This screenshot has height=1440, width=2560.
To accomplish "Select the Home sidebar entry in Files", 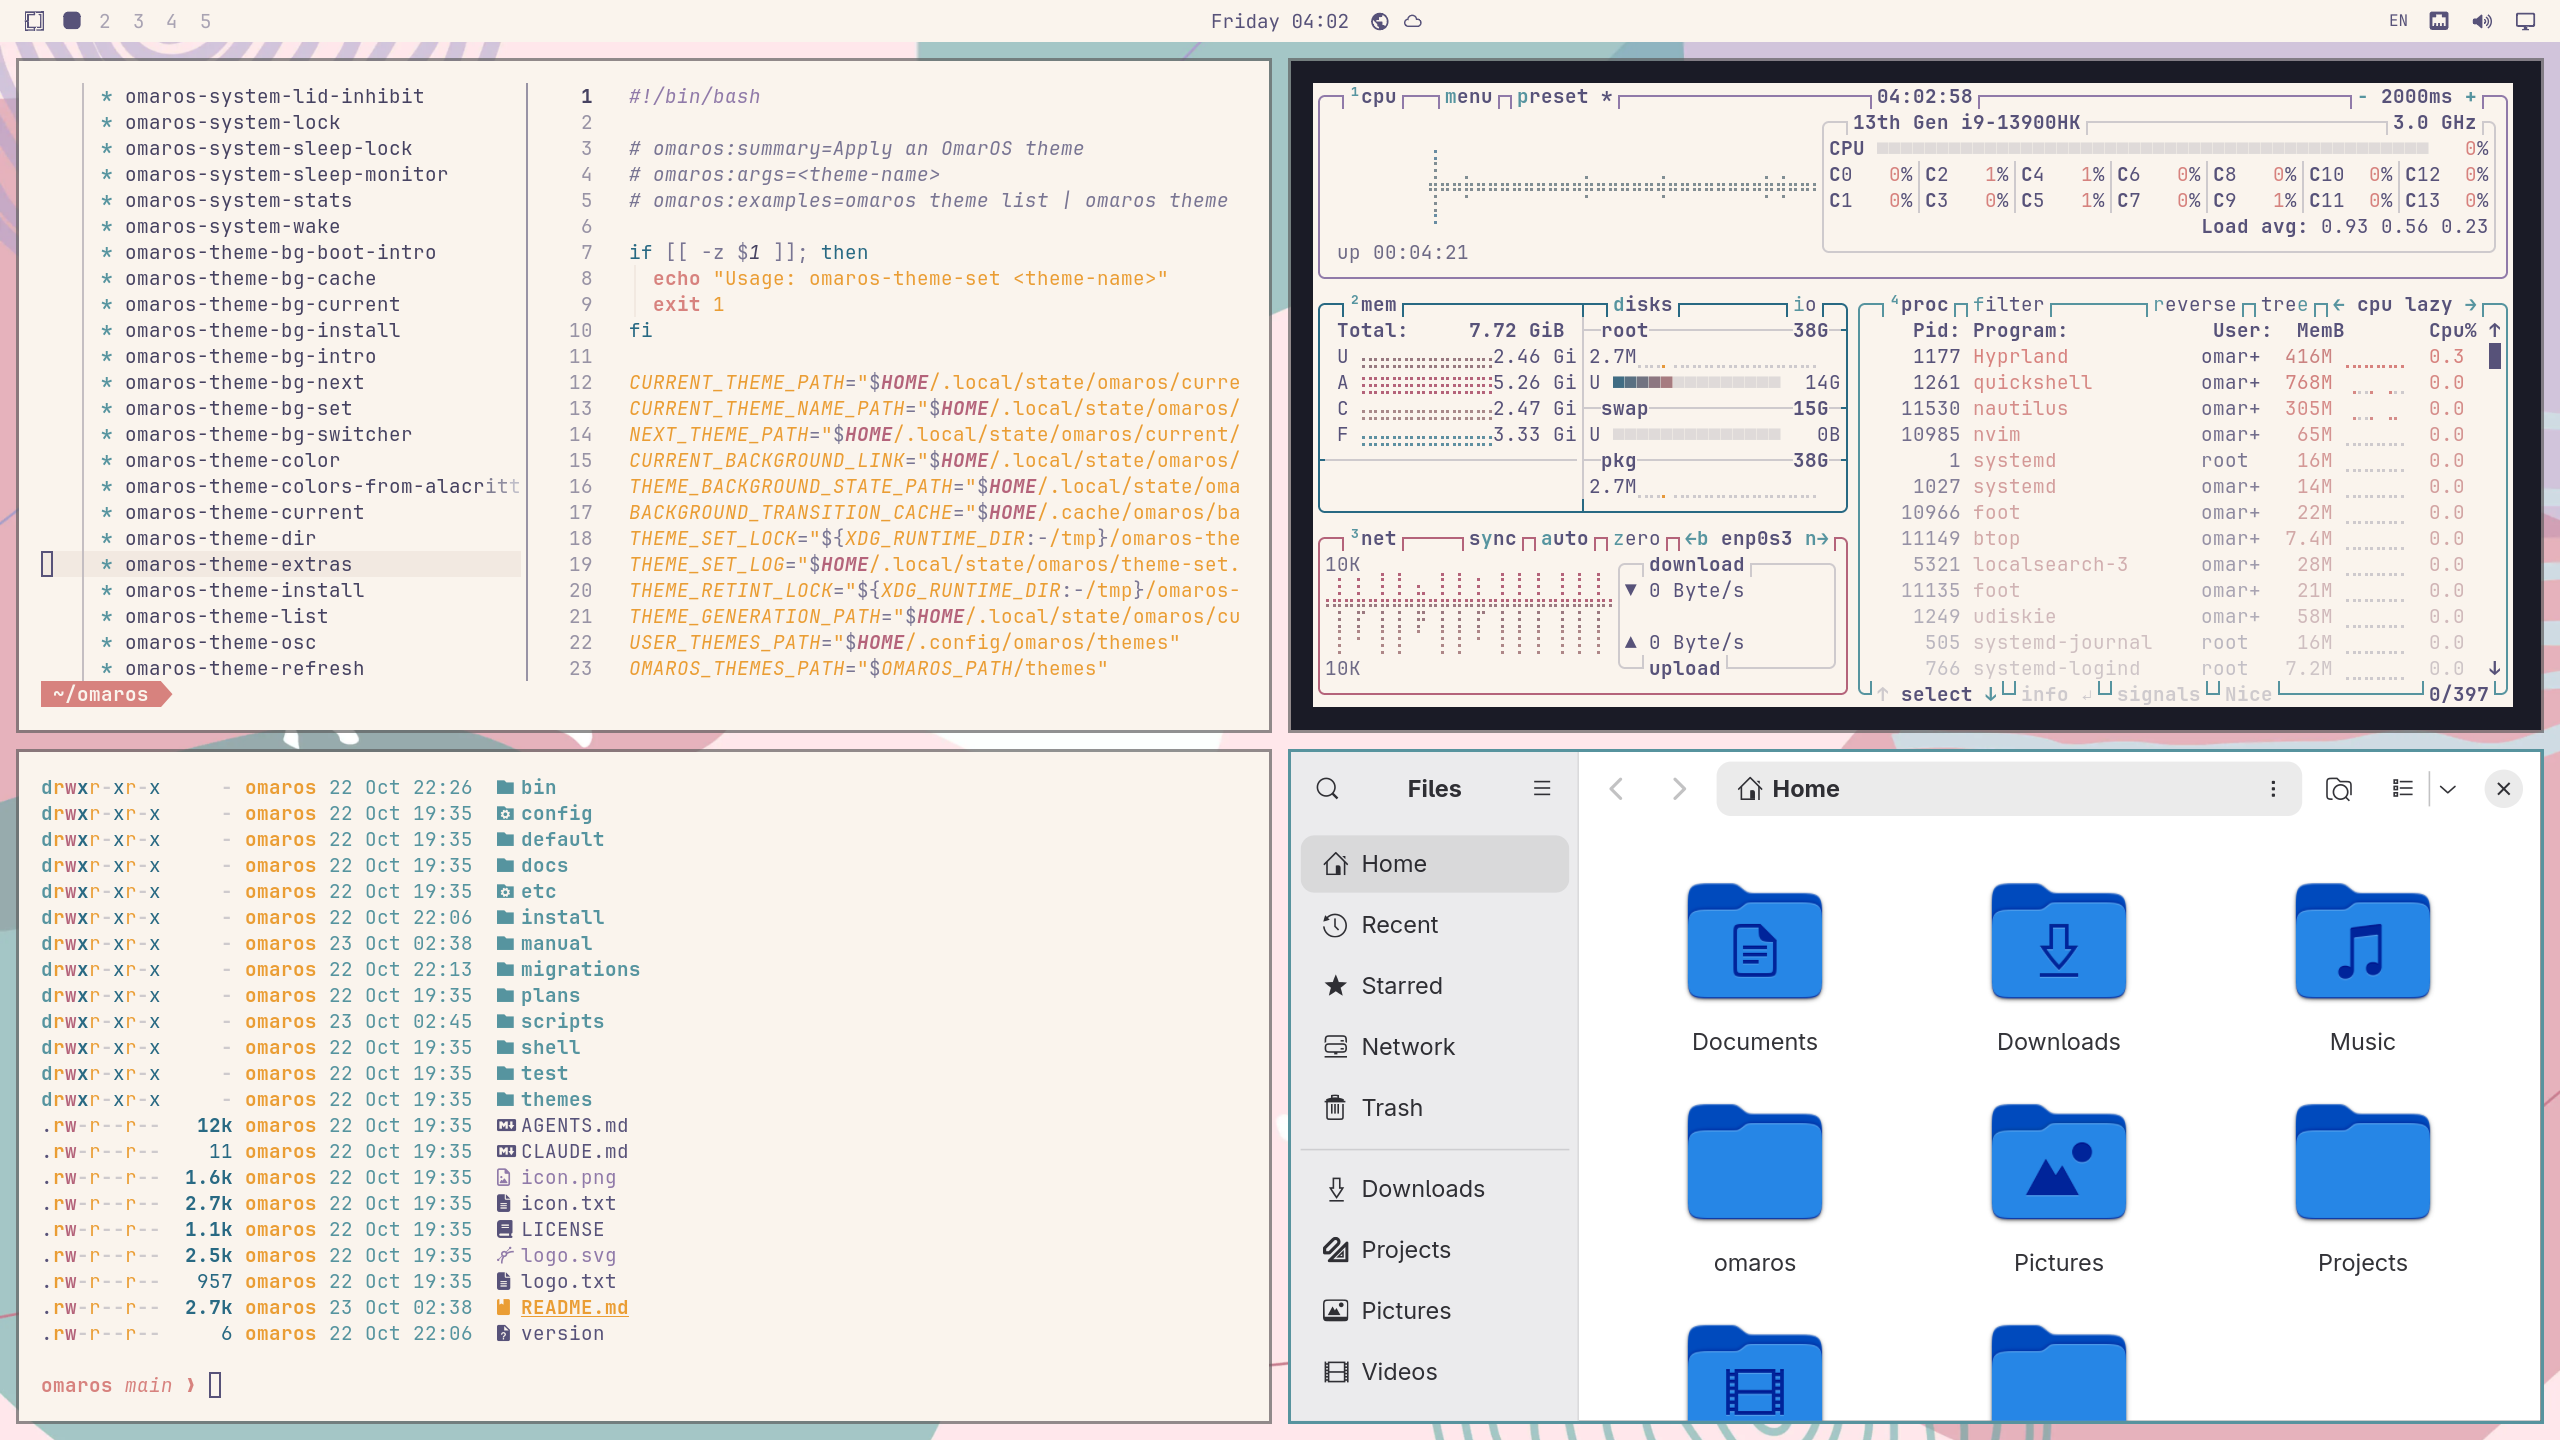I will [x=1434, y=864].
